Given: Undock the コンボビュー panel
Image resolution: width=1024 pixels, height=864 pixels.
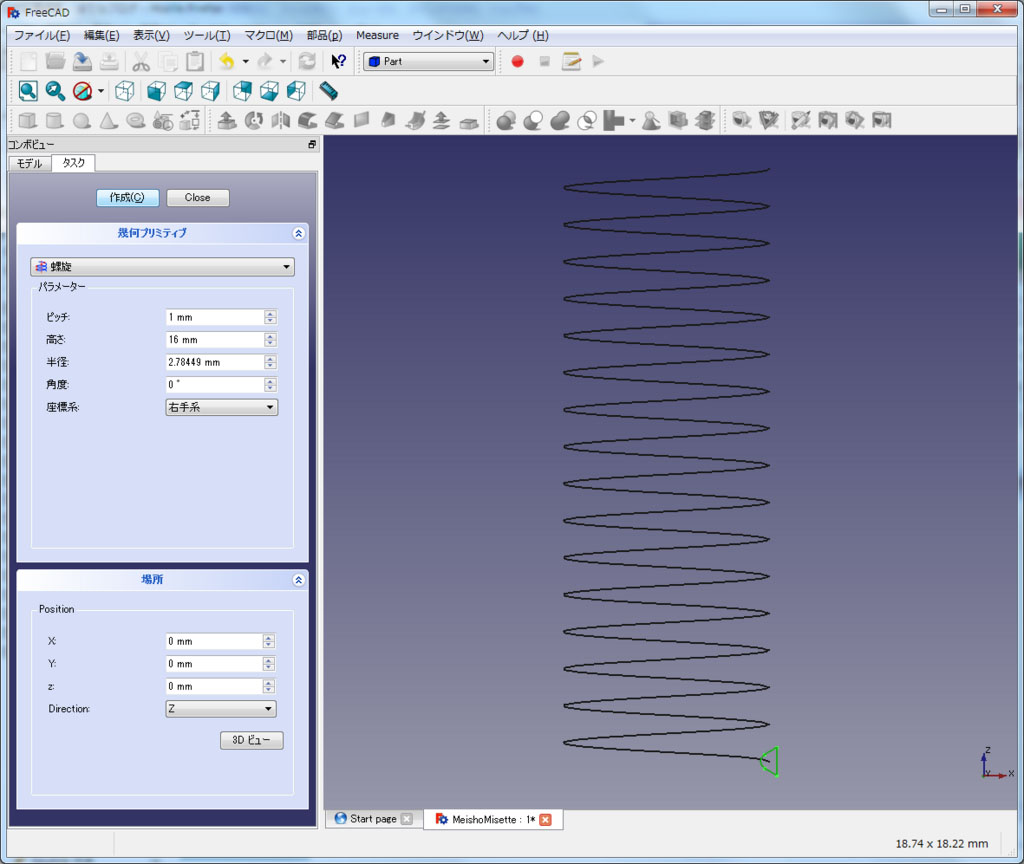Looking at the screenshot, I should 312,144.
